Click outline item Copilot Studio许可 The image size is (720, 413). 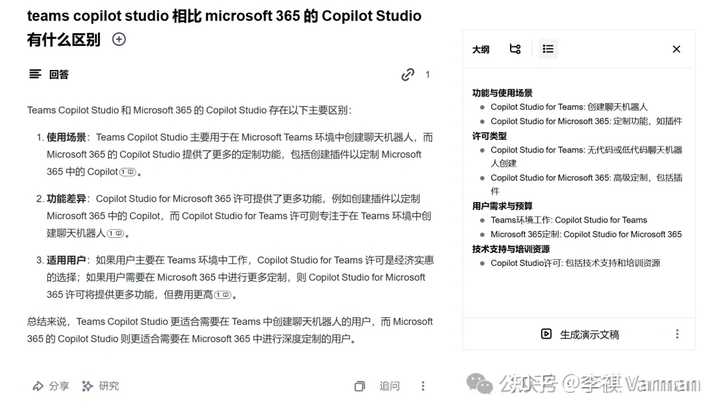[575, 263]
